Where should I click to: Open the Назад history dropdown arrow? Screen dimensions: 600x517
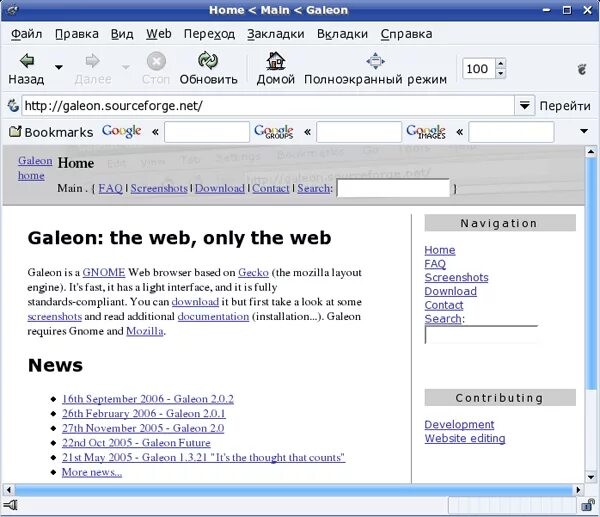click(59, 67)
